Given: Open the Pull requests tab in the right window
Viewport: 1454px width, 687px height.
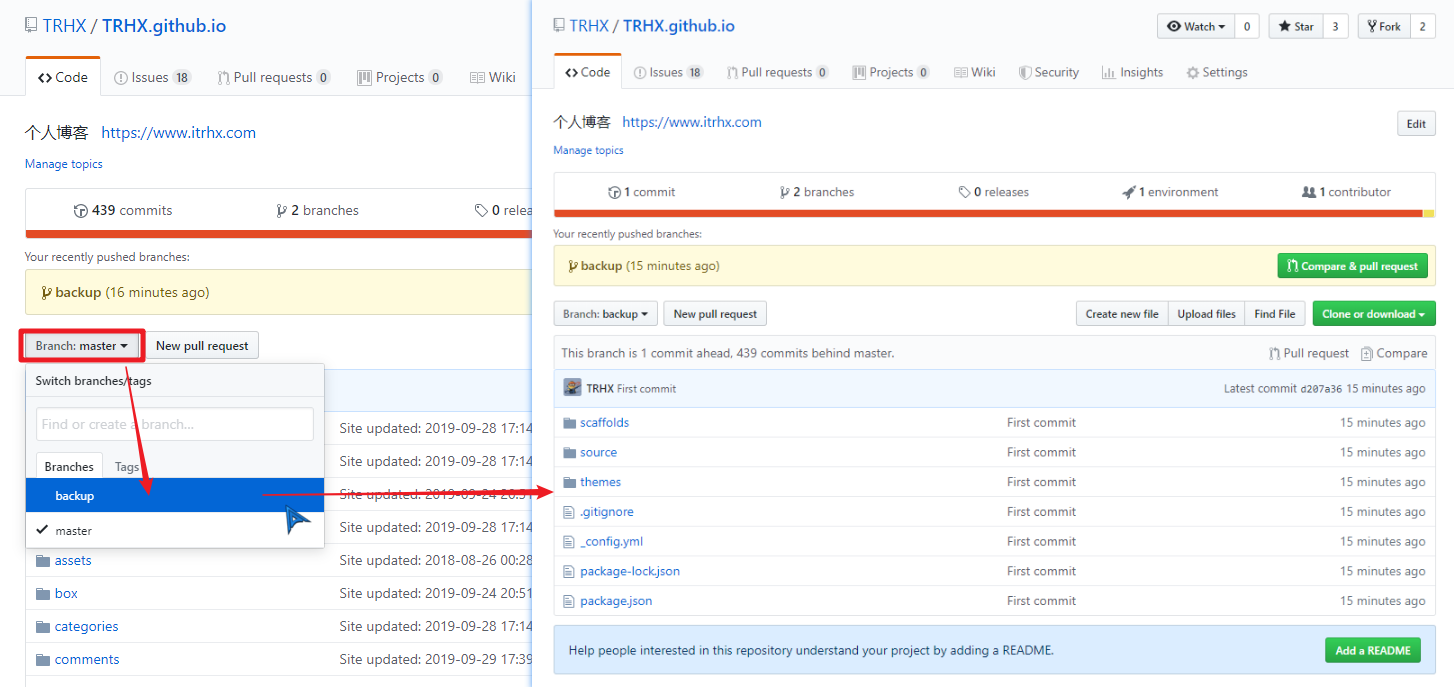Looking at the screenshot, I should coord(777,72).
